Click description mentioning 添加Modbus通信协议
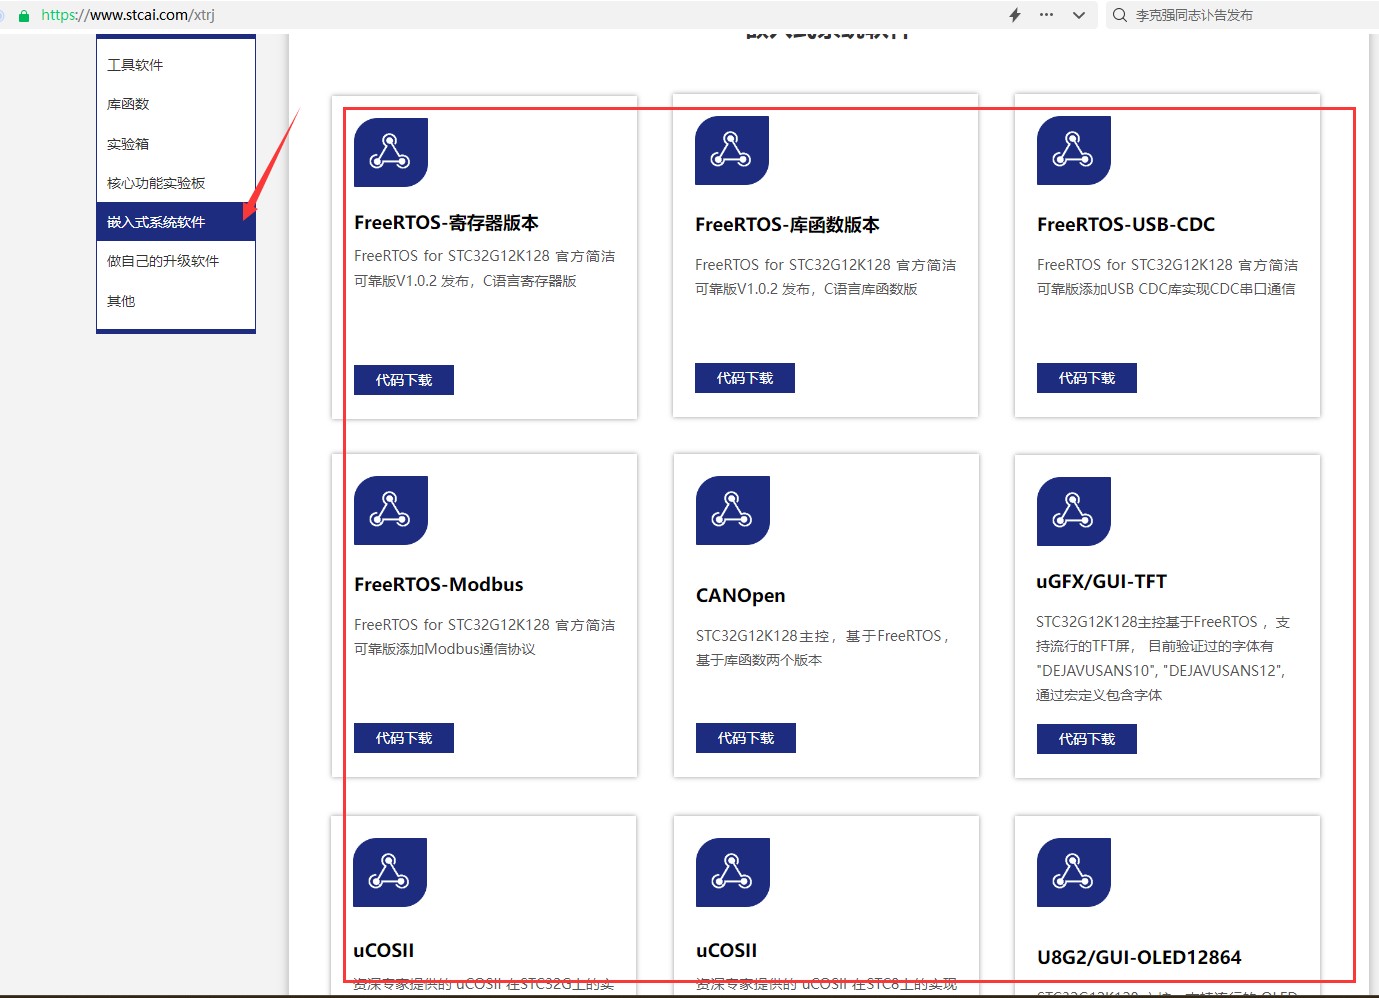The width and height of the screenshot is (1379, 998). coord(485,637)
